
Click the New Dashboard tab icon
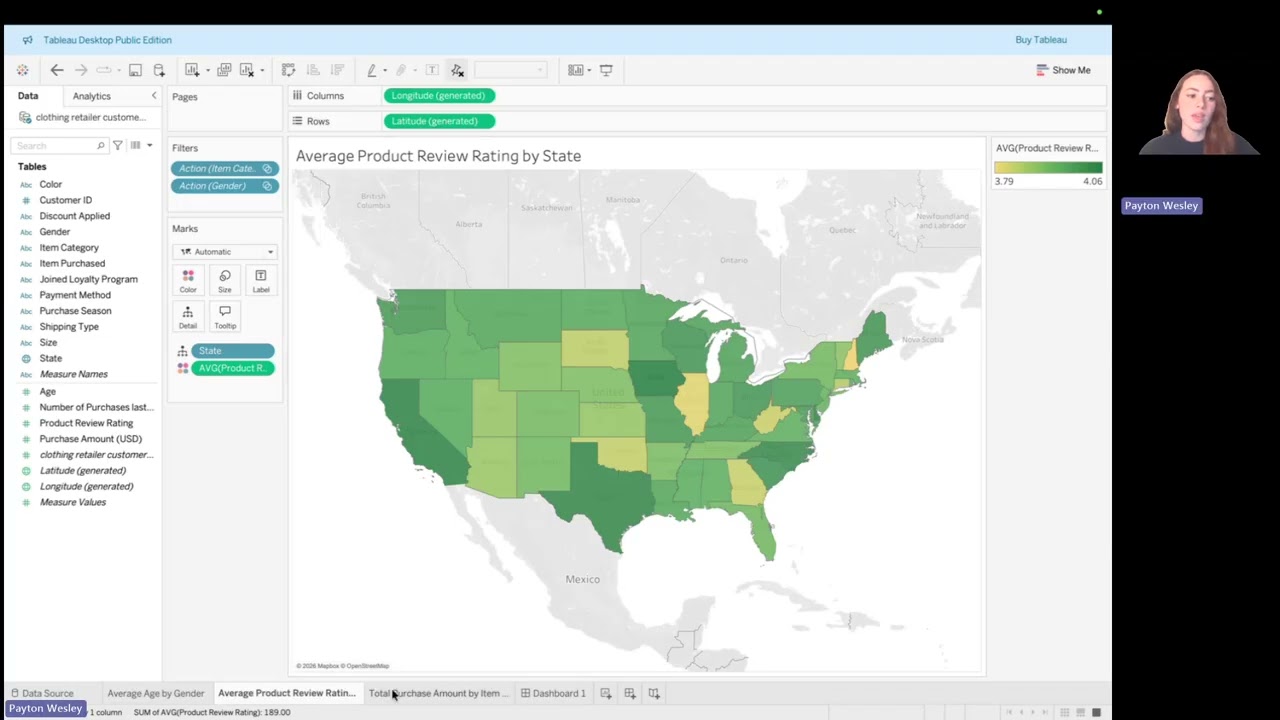pyautogui.click(x=629, y=693)
